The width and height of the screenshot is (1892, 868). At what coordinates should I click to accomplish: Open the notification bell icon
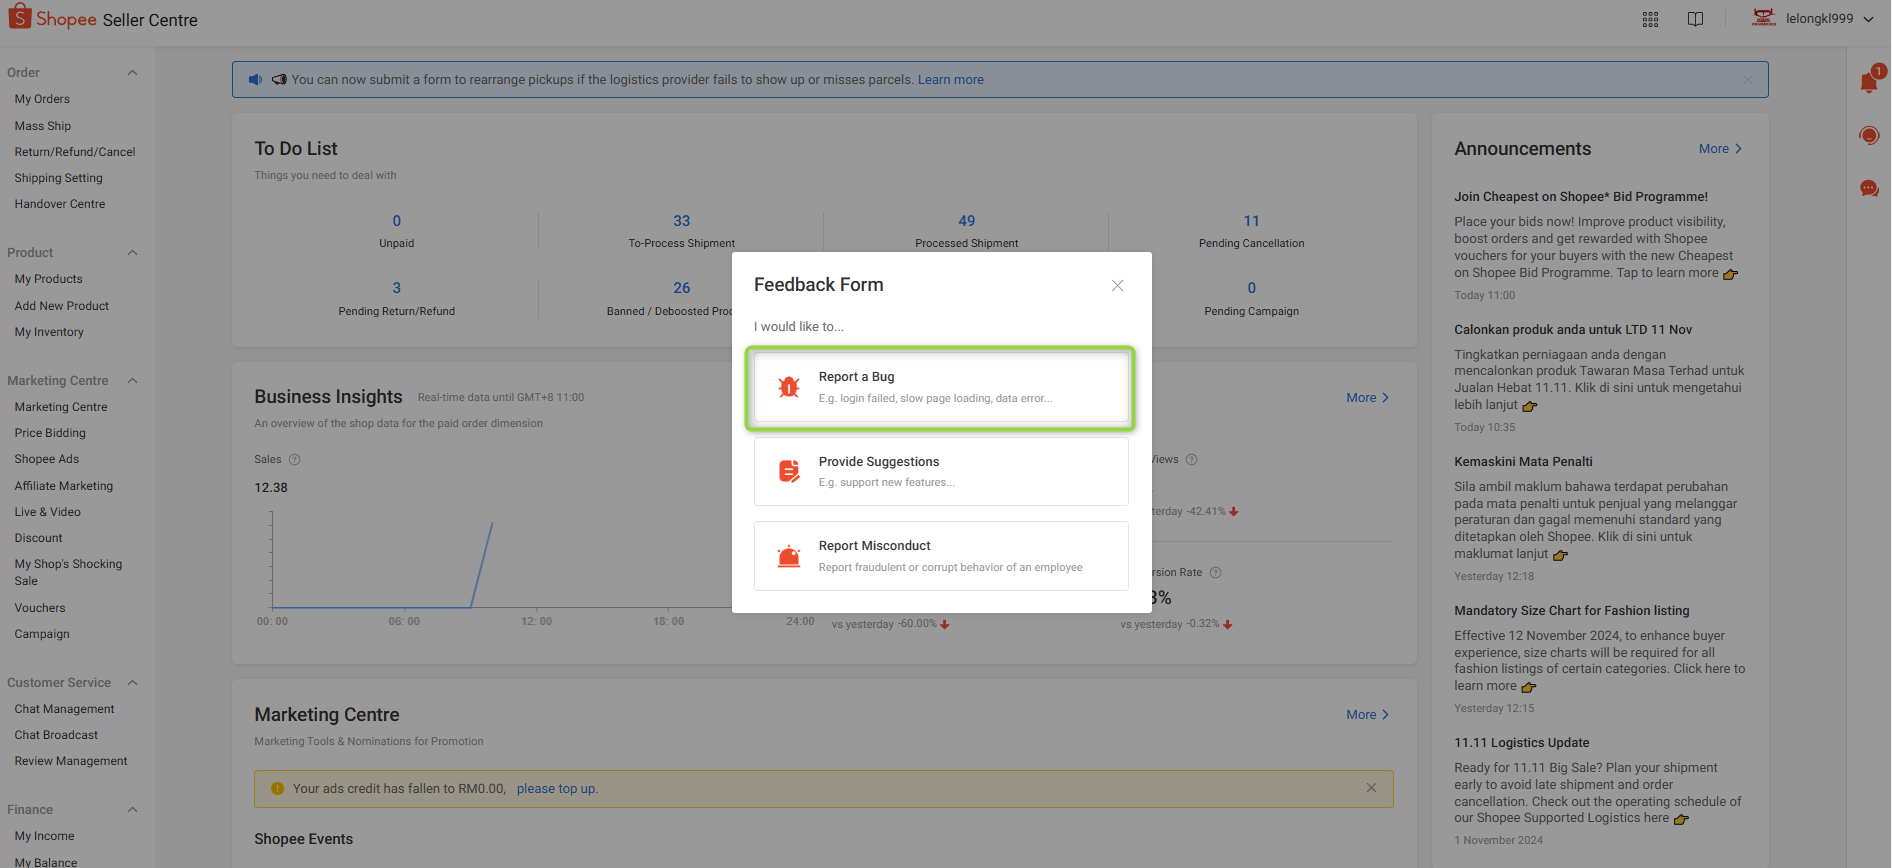1868,82
